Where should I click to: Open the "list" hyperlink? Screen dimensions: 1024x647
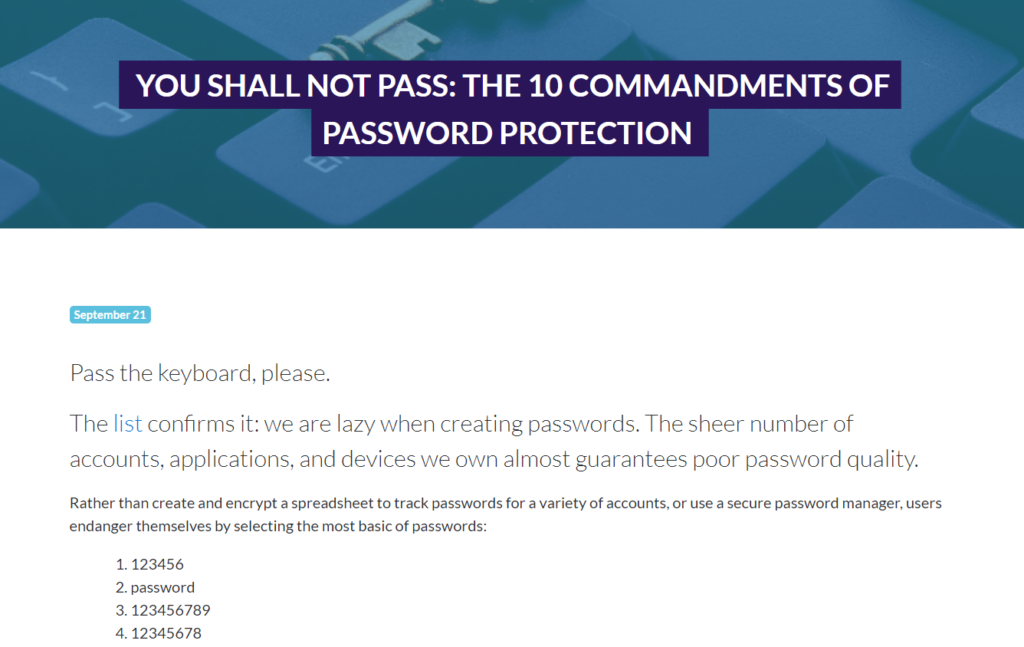127,424
